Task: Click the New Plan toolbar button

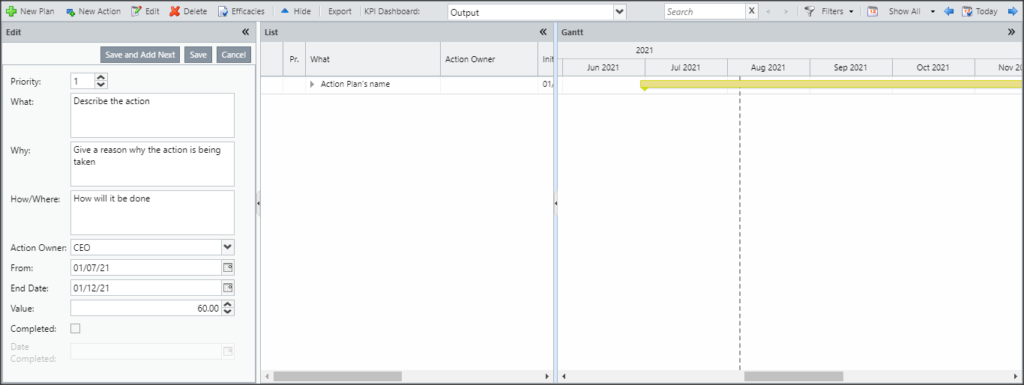Action: point(30,11)
